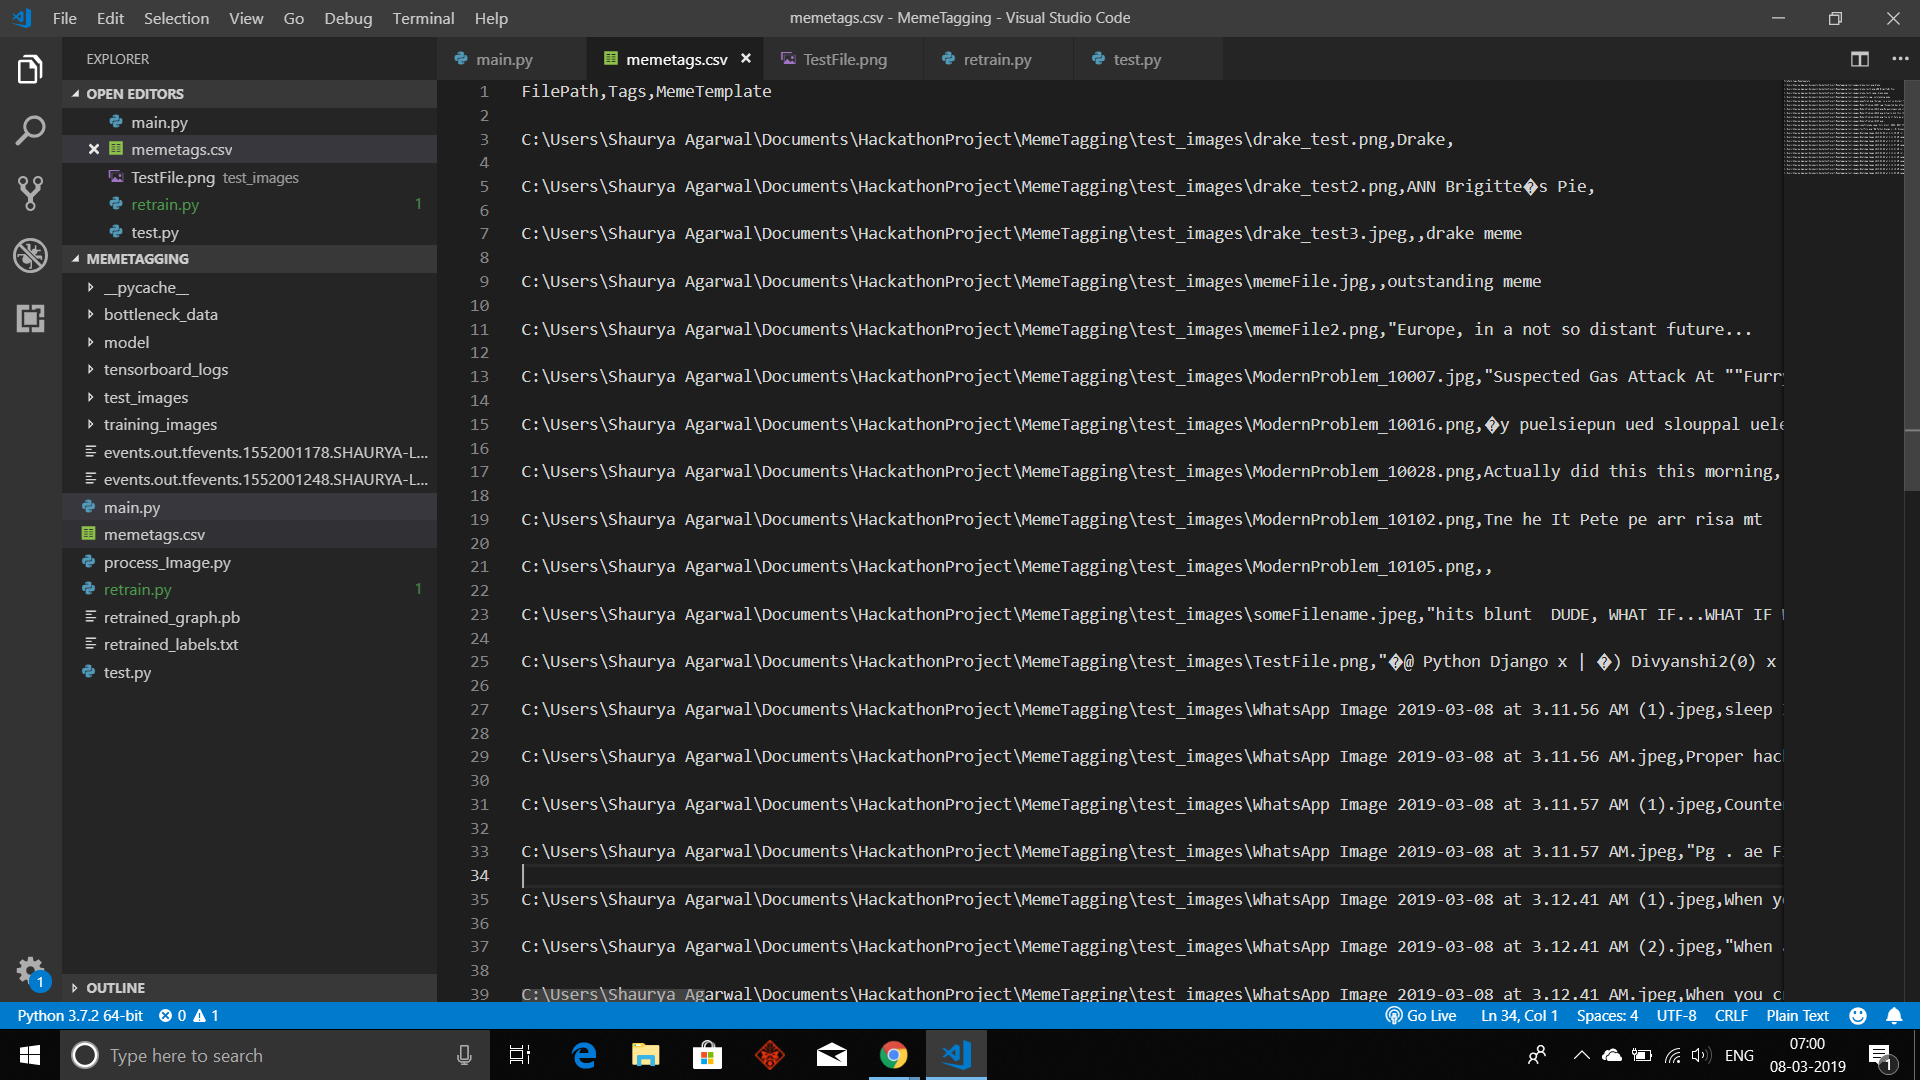Click the volume icon in system tray
The width and height of the screenshot is (1920, 1080).
(1700, 1055)
